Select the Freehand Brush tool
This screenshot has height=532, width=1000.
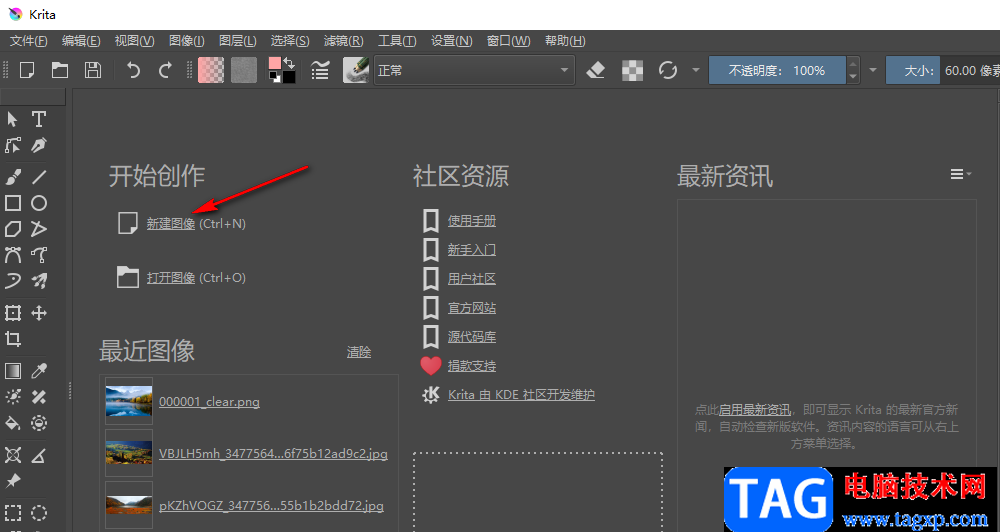(13, 177)
